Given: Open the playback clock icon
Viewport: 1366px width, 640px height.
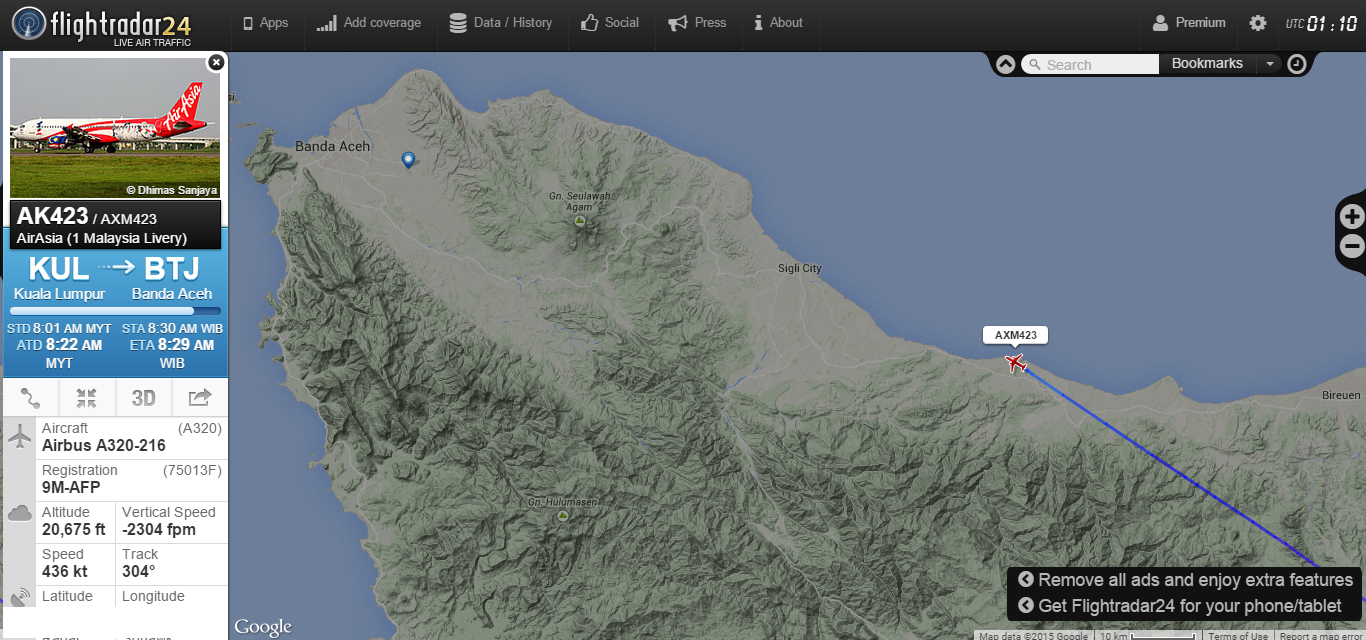Looking at the screenshot, I should click(x=1296, y=64).
